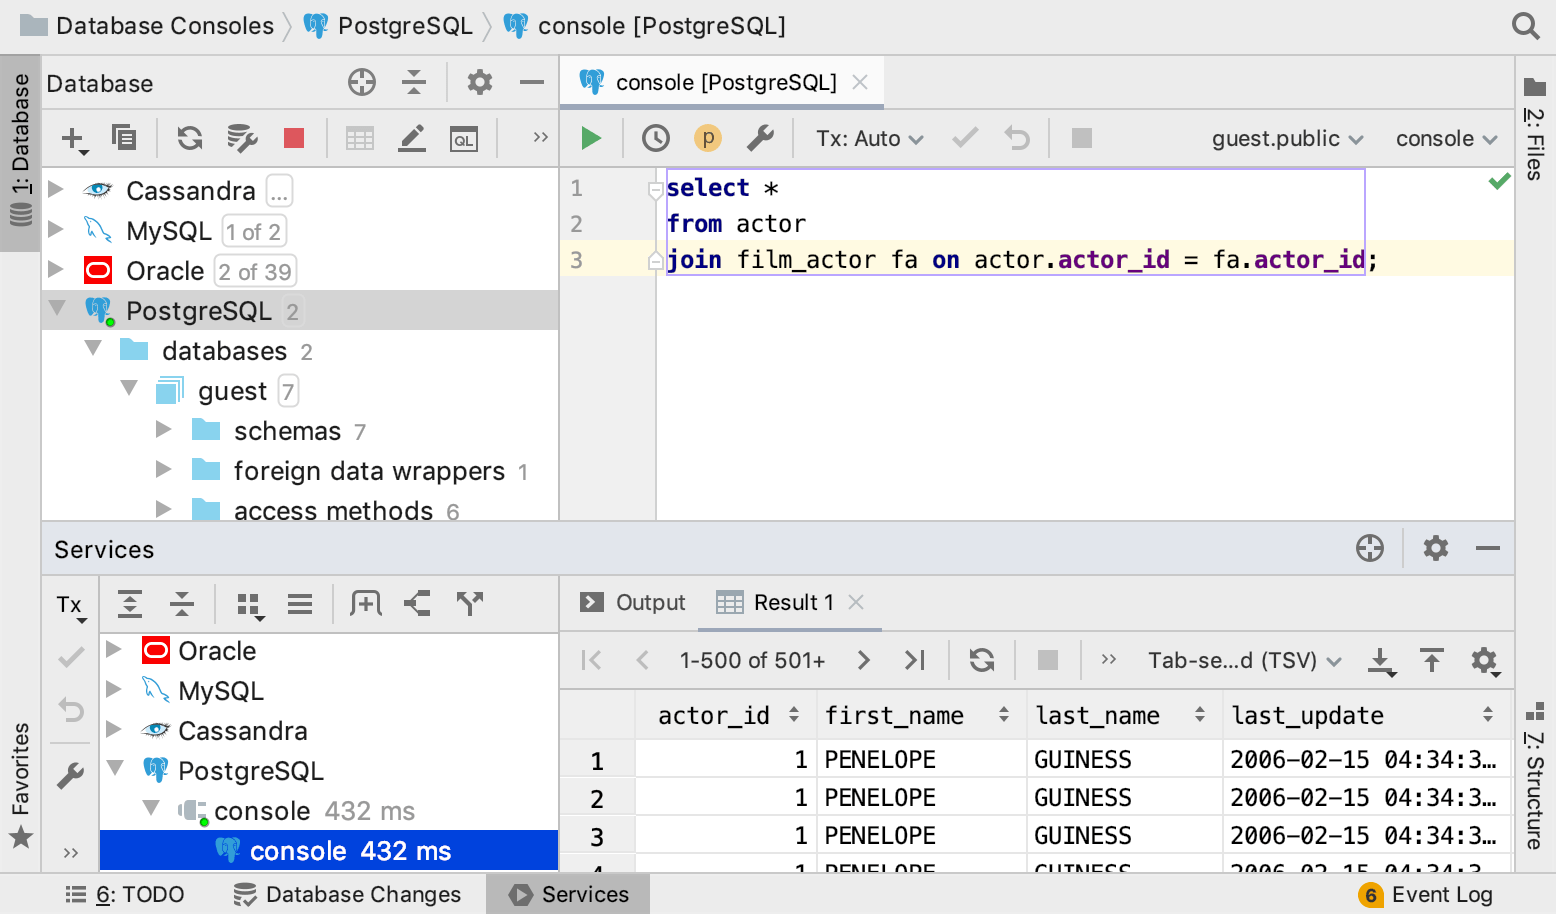View parameters p icon
This screenshot has height=914, width=1556.
[x=708, y=138]
